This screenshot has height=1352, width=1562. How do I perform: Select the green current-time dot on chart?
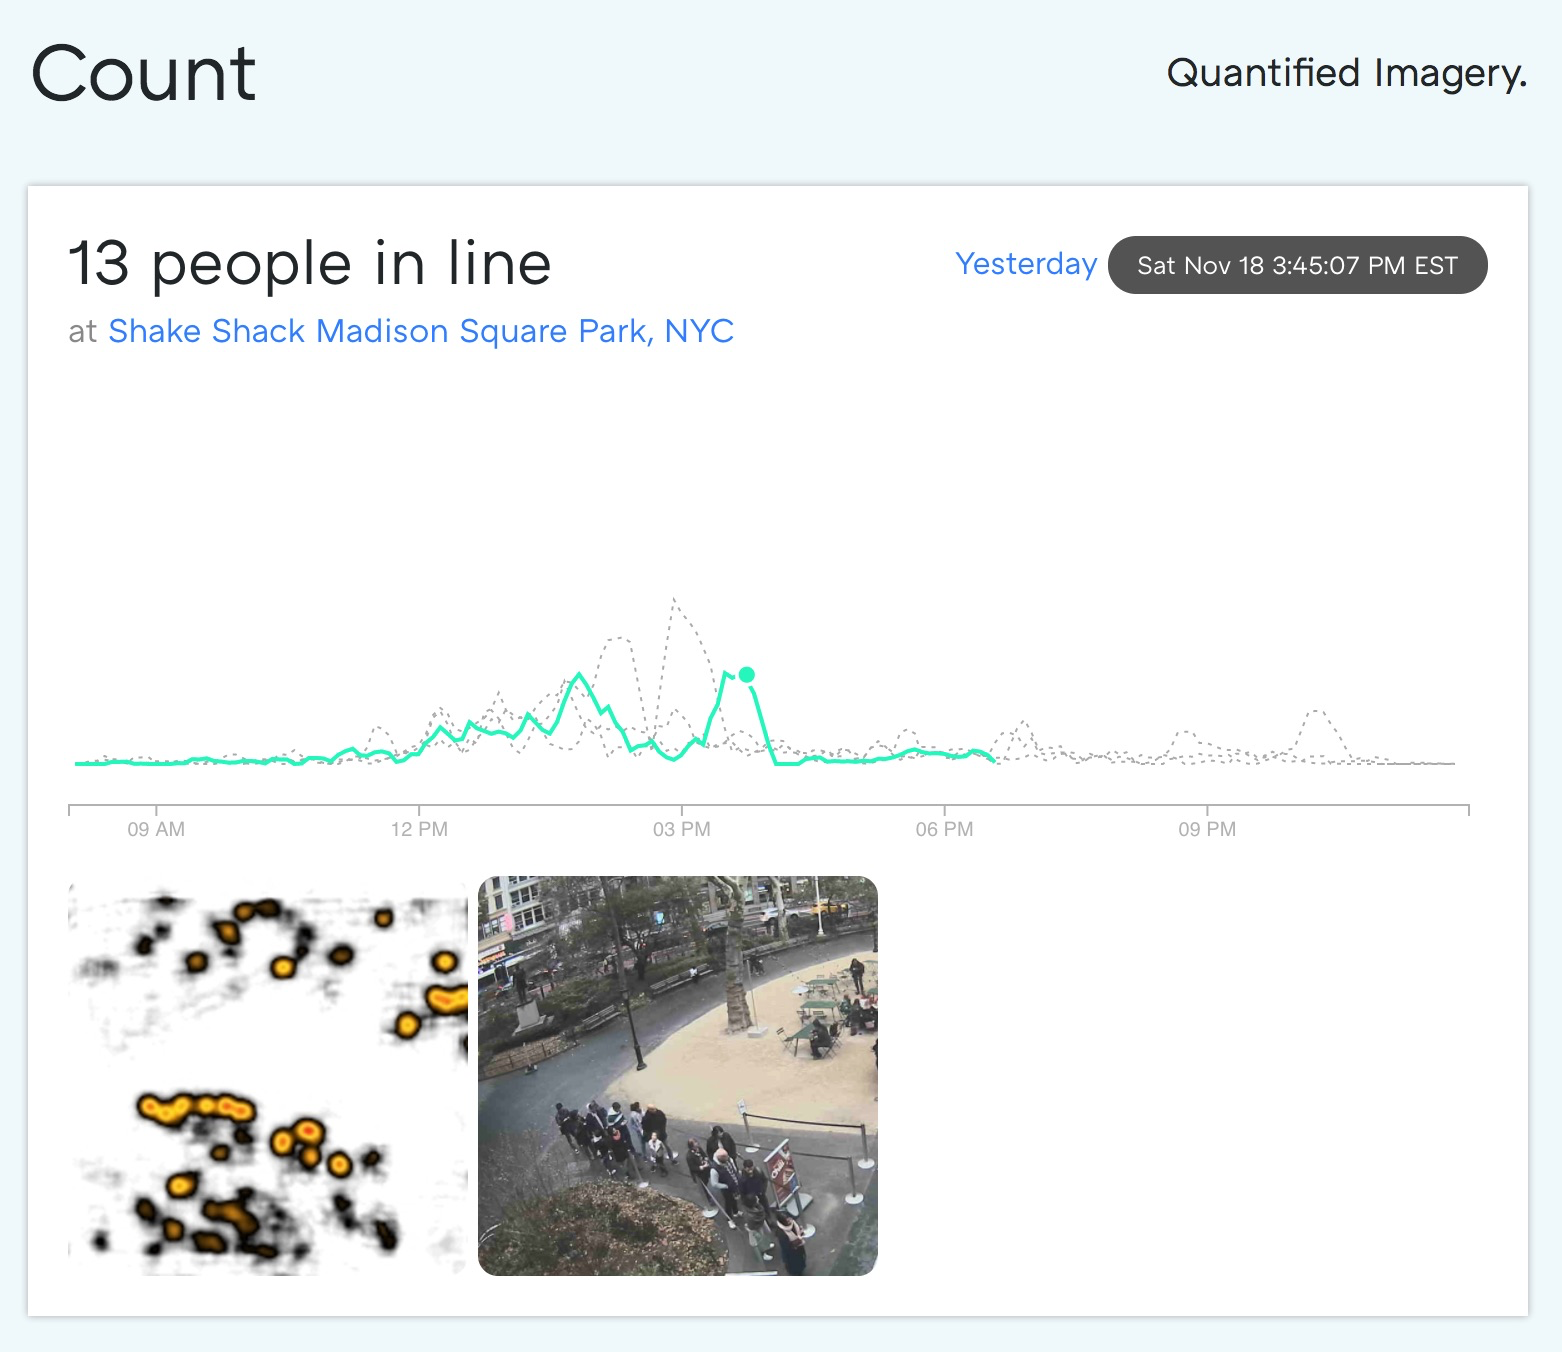(x=746, y=675)
